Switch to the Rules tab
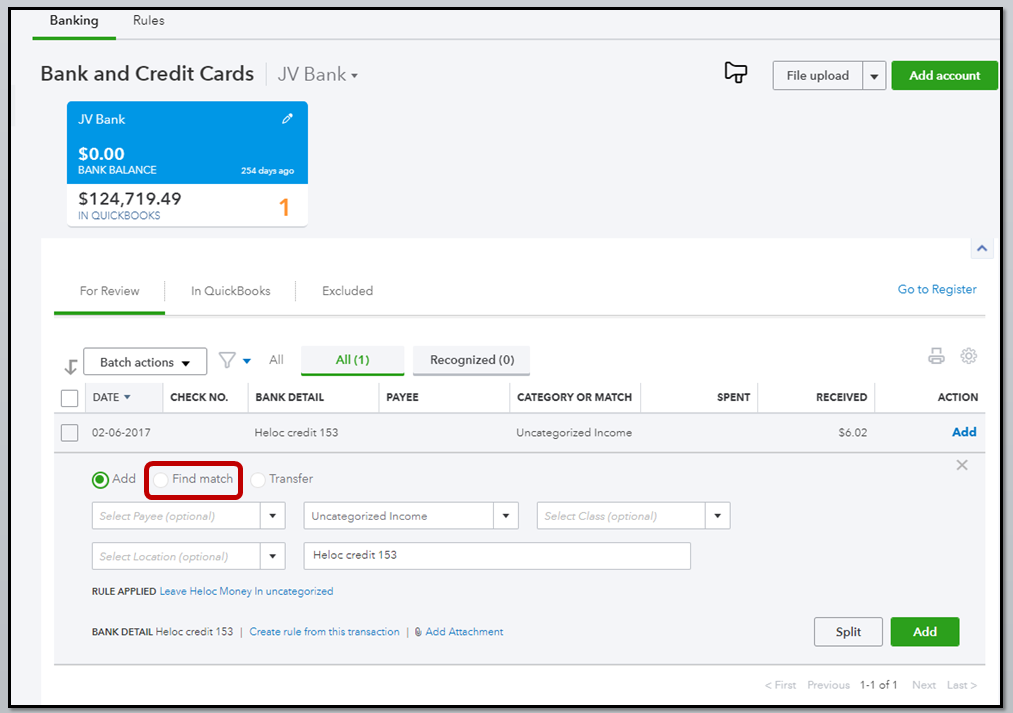Viewport: 1013px width, 713px height. pos(149,20)
